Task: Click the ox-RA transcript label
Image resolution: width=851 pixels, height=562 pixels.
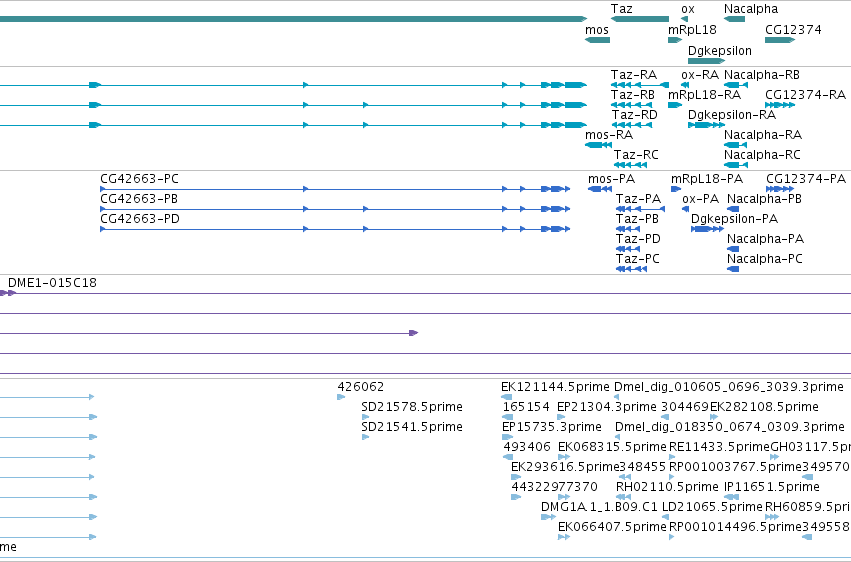Action: click(700, 75)
